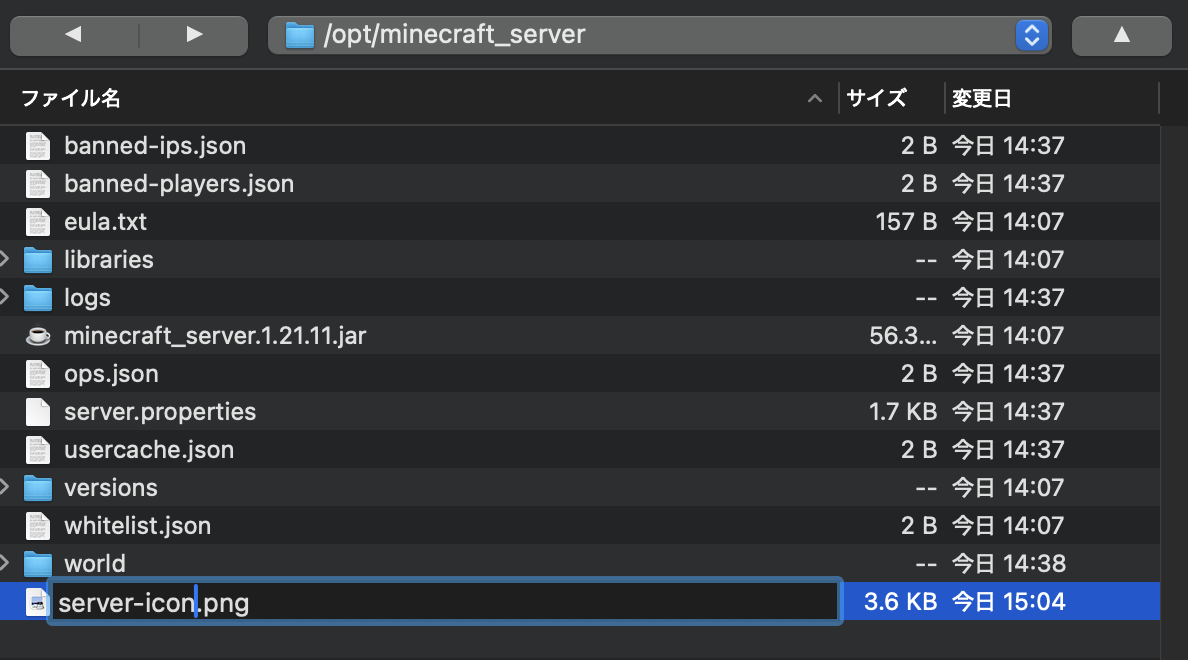The width and height of the screenshot is (1188, 660).
Task: Click inside the server-icon.png rename field
Action: point(500,603)
